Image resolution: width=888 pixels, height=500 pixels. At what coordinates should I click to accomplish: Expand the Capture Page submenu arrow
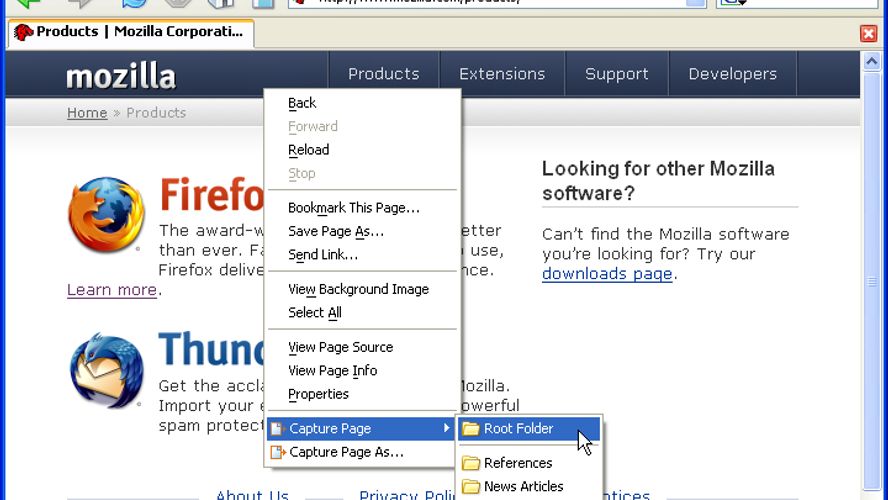tap(447, 428)
